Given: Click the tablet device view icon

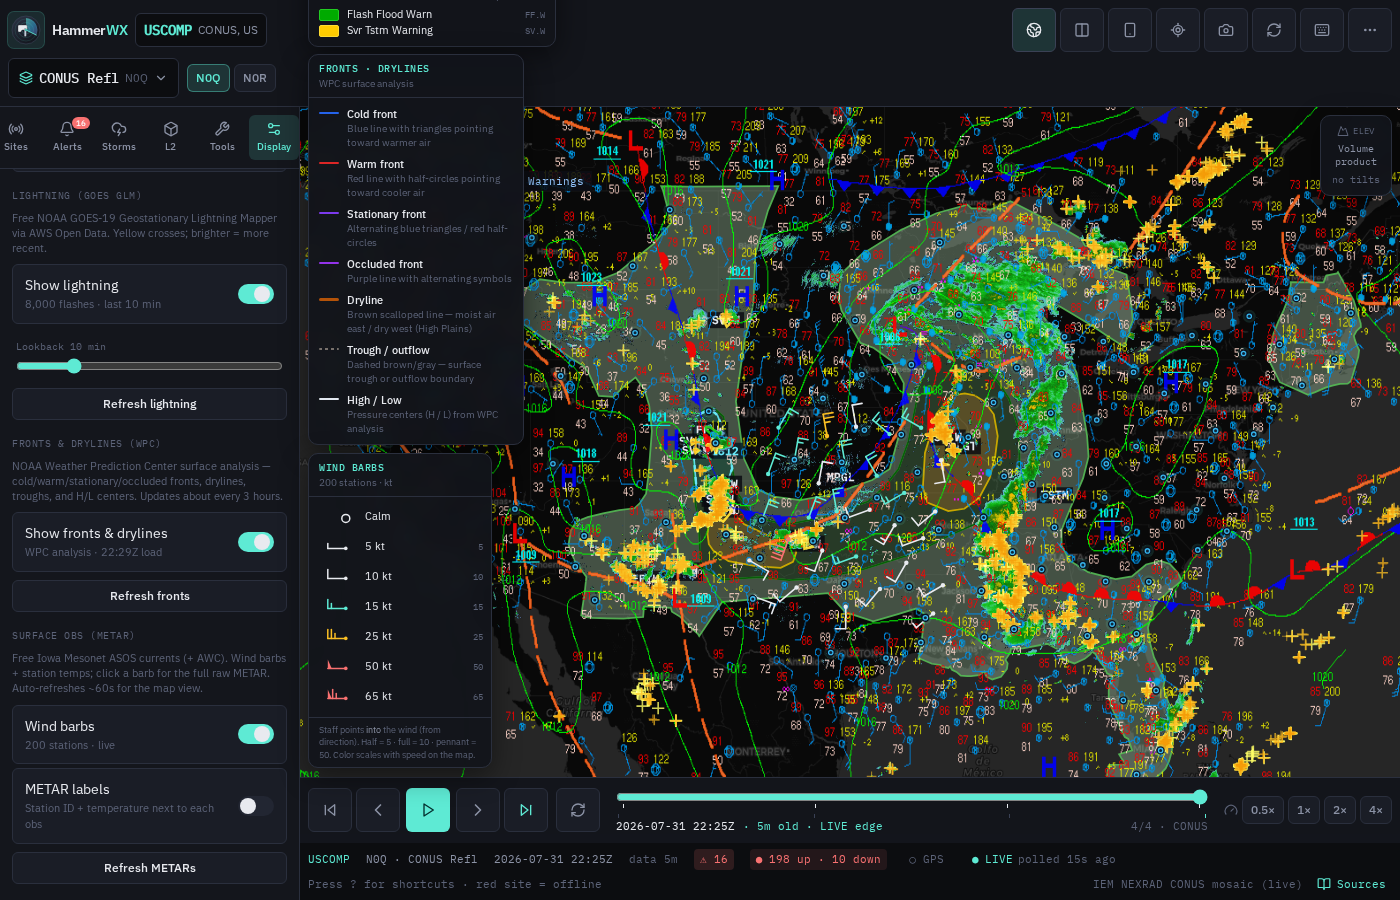Looking at the screenshot, I should click(1130, 30).
